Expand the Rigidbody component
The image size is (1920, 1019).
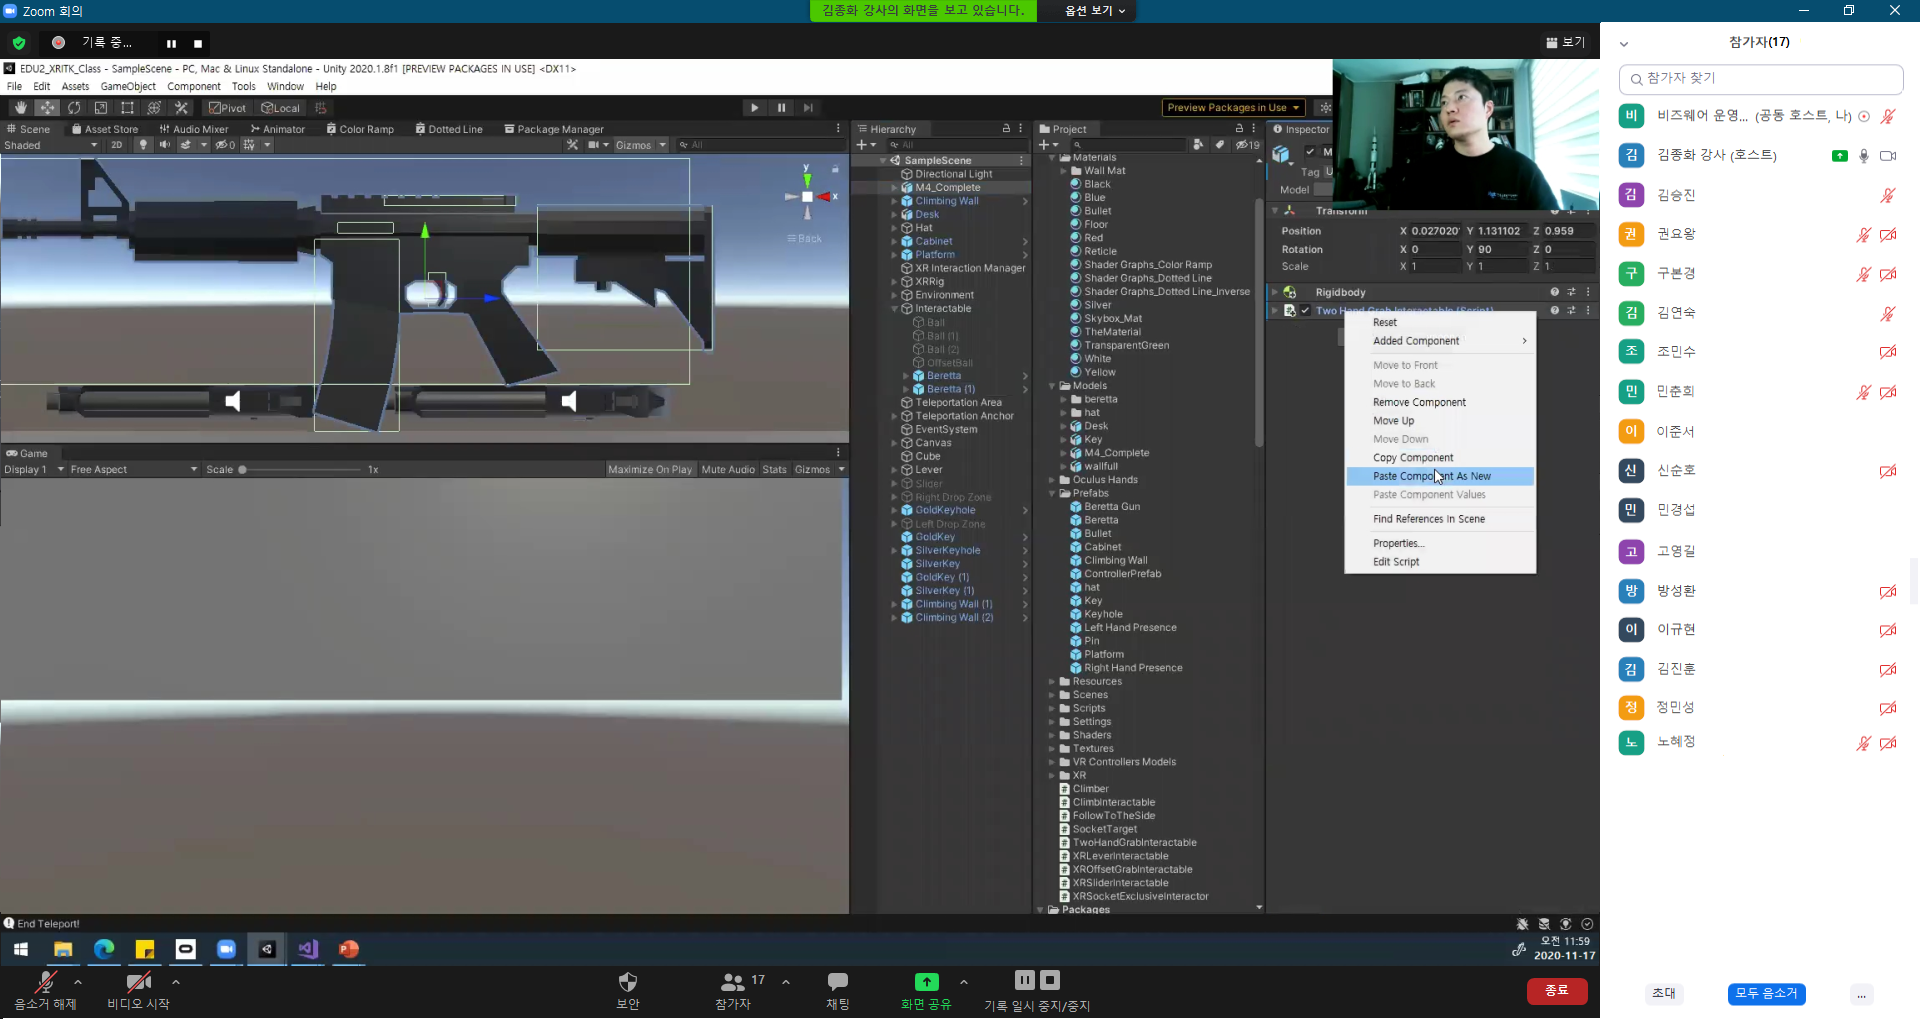tap(1274, 293)
